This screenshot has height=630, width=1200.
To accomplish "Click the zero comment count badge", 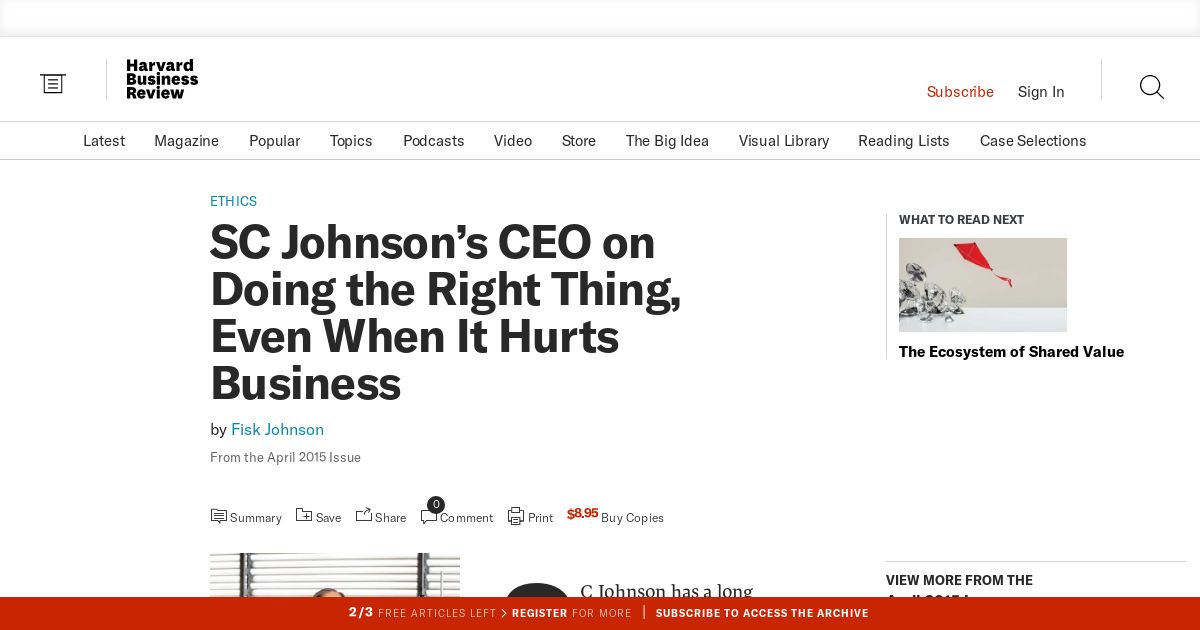I will pos(436,505).
